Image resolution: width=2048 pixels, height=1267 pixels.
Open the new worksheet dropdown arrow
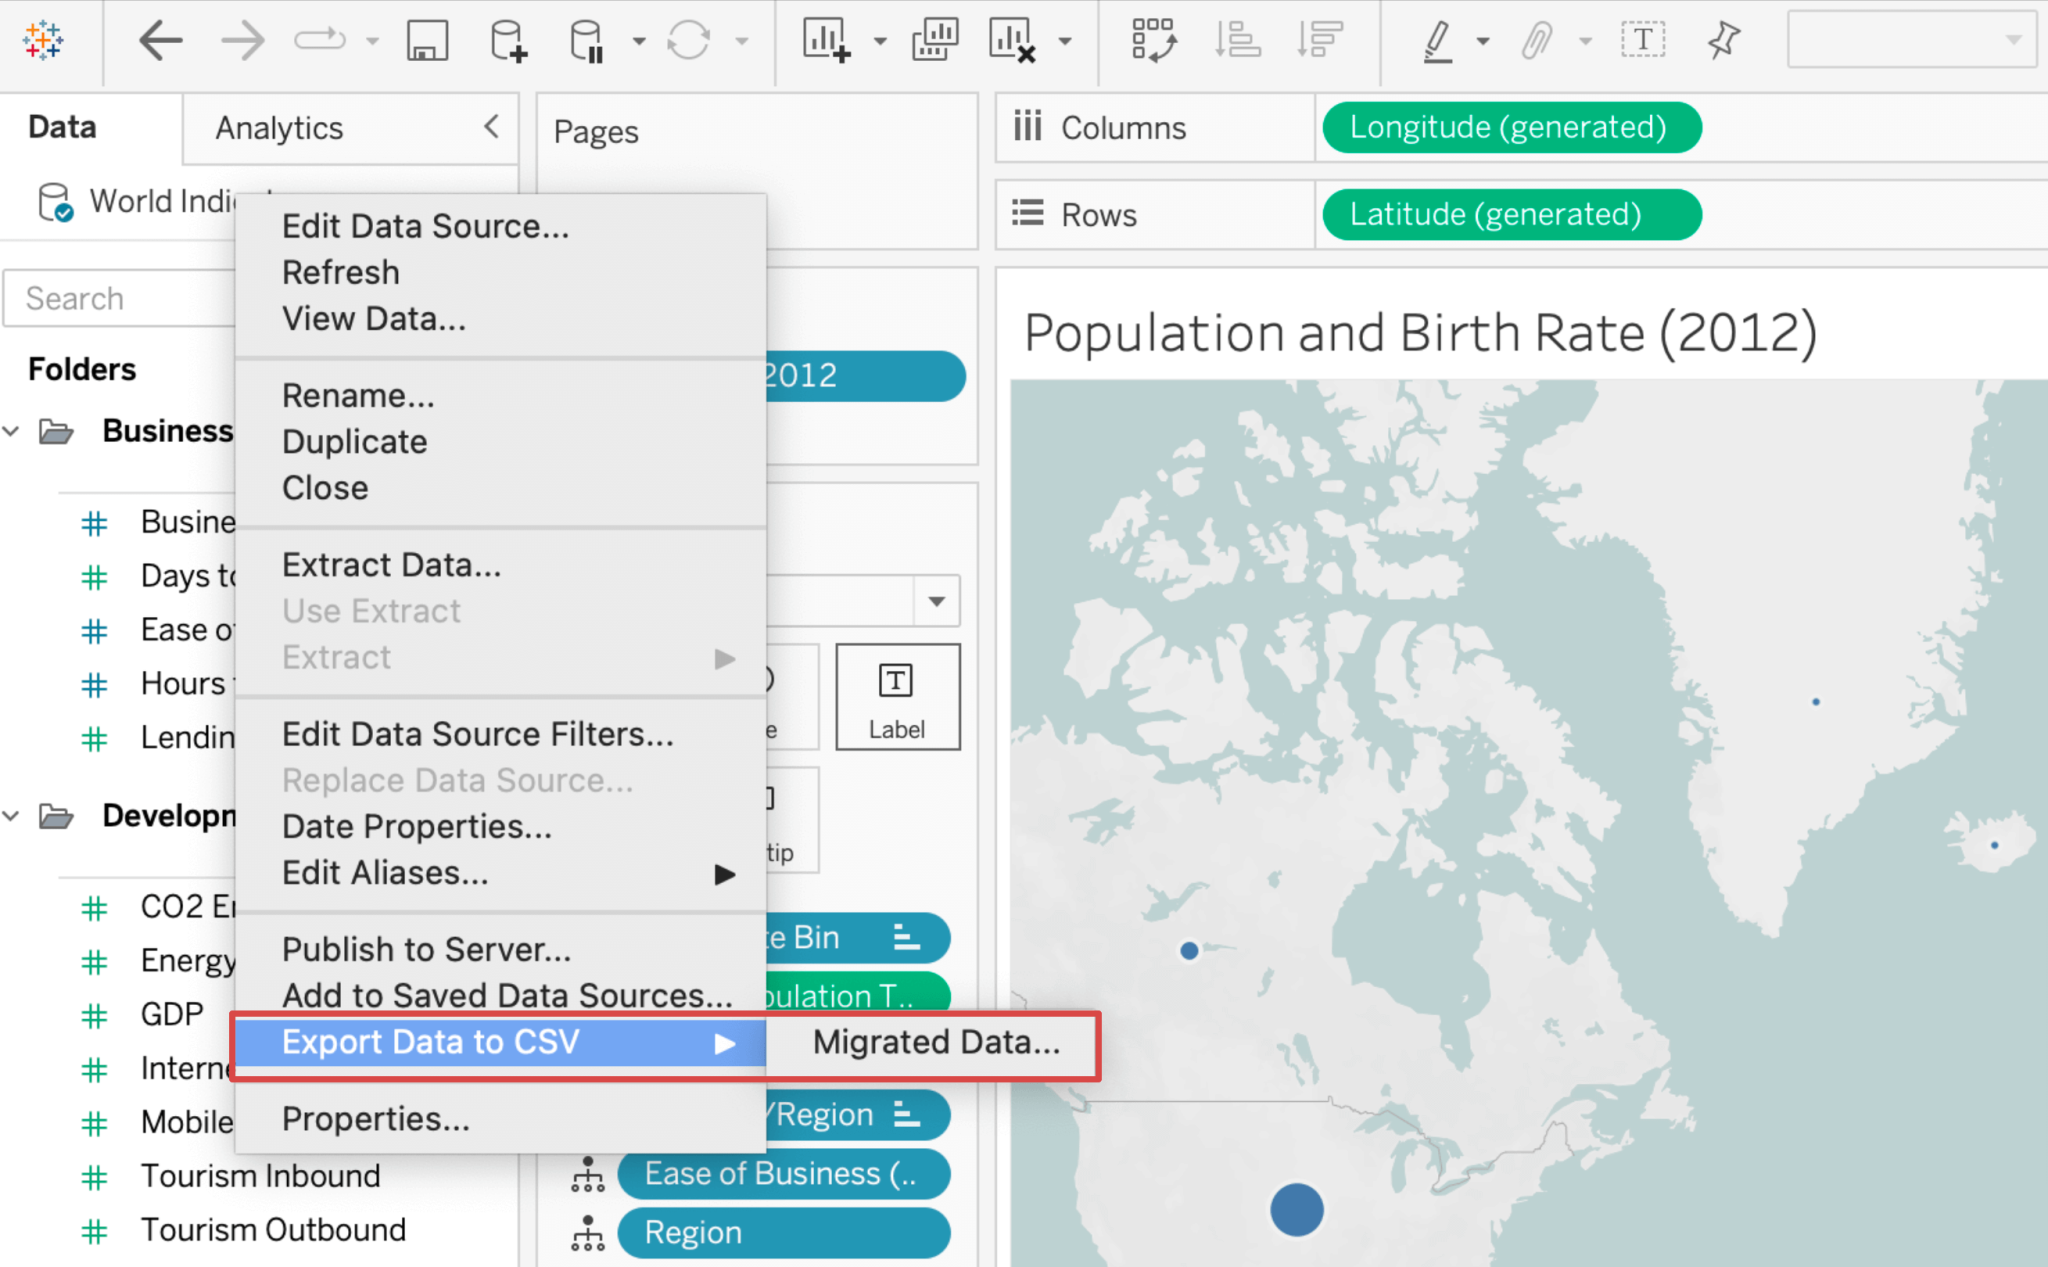878,42
